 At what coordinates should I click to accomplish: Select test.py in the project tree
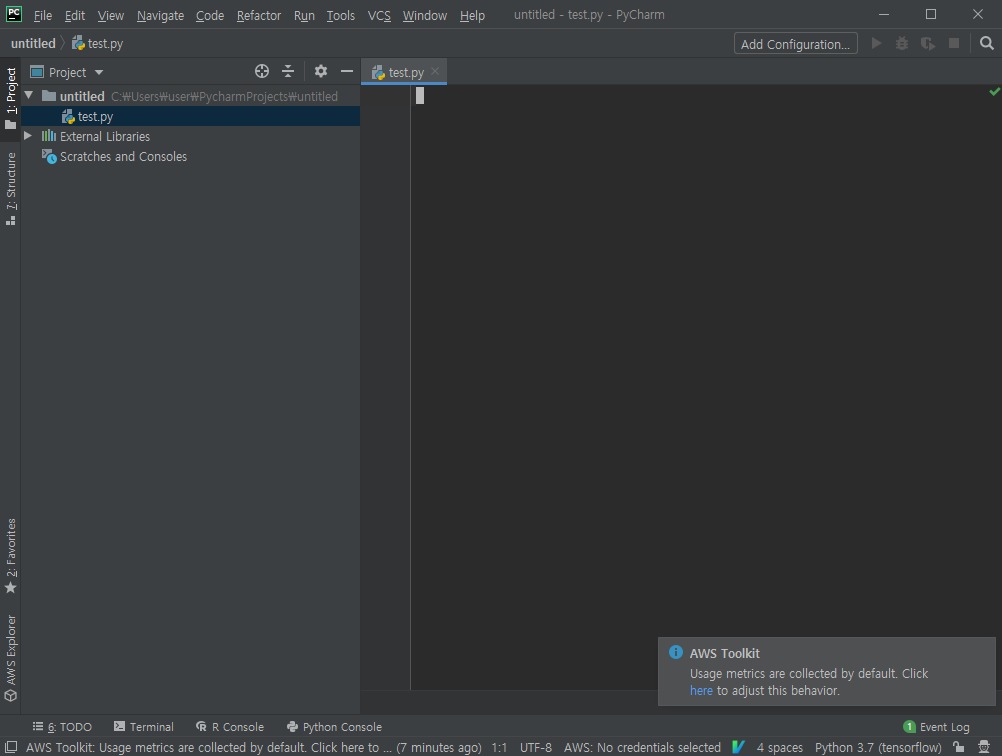(x=190, y=116)
